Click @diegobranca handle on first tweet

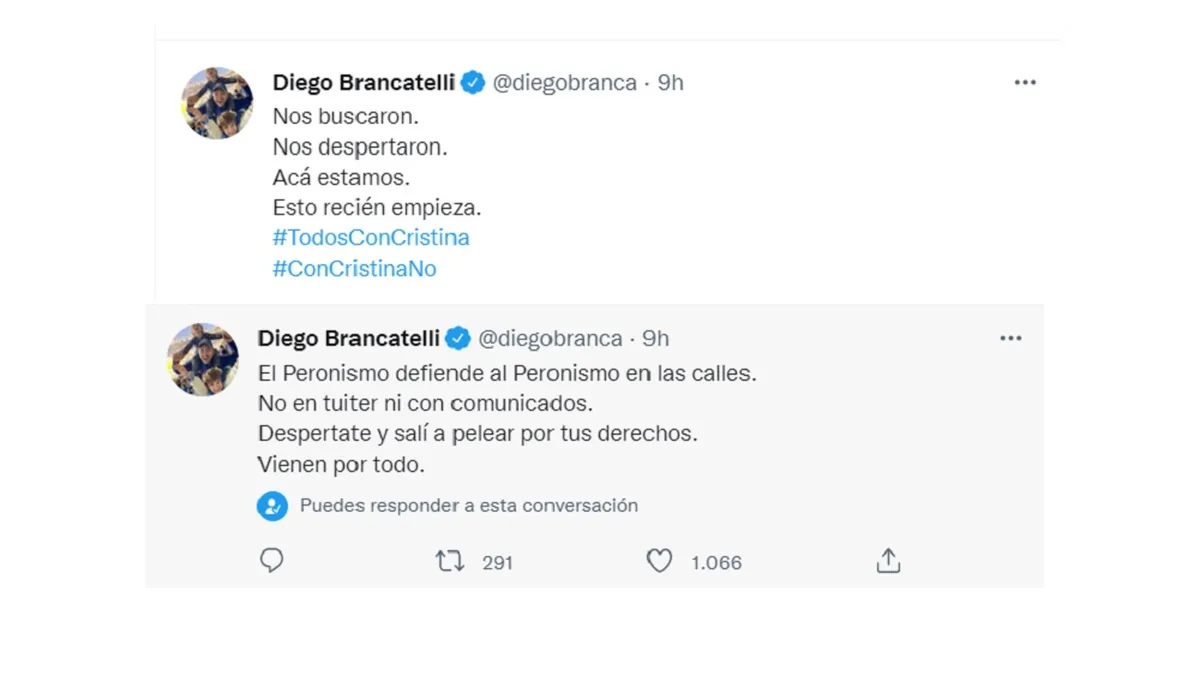point(564,83)
